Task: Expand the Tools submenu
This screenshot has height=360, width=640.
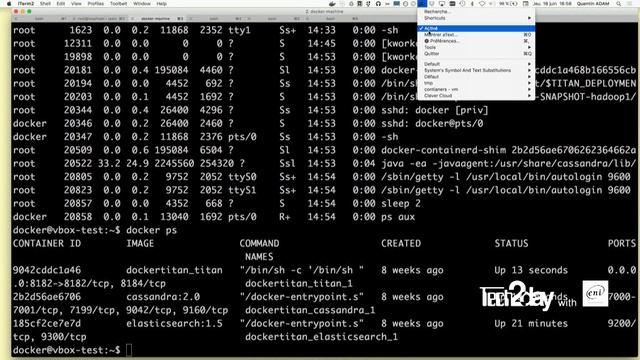Action: tap(476, 47)
